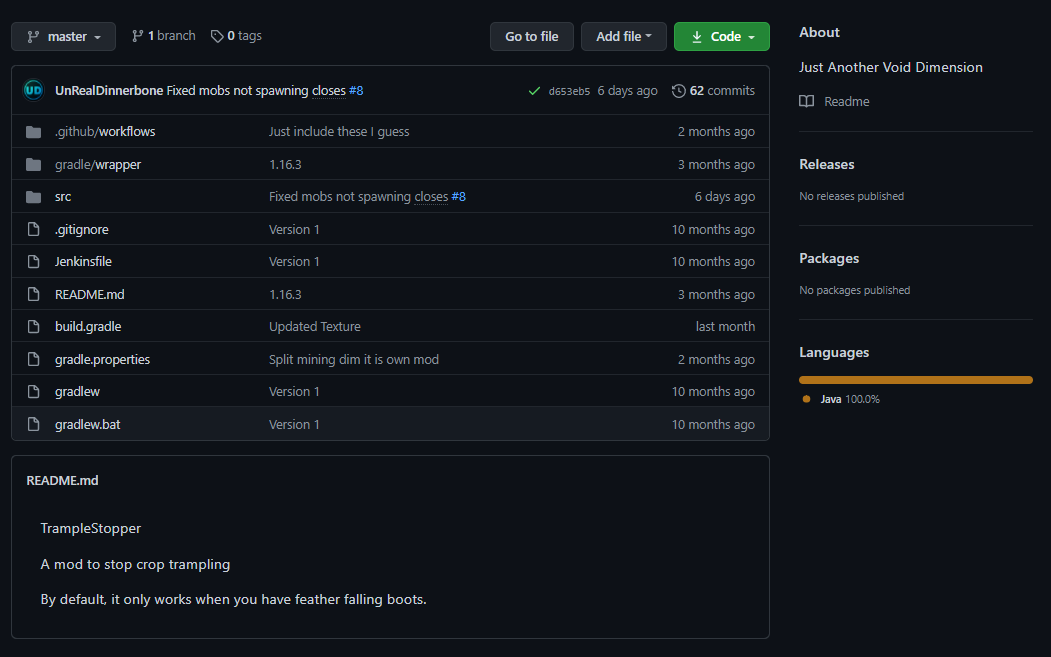The width and height of the screenshot is (1051, 657).
Task: Select the .github/workflows folder icon
Action: pos(33,131)
